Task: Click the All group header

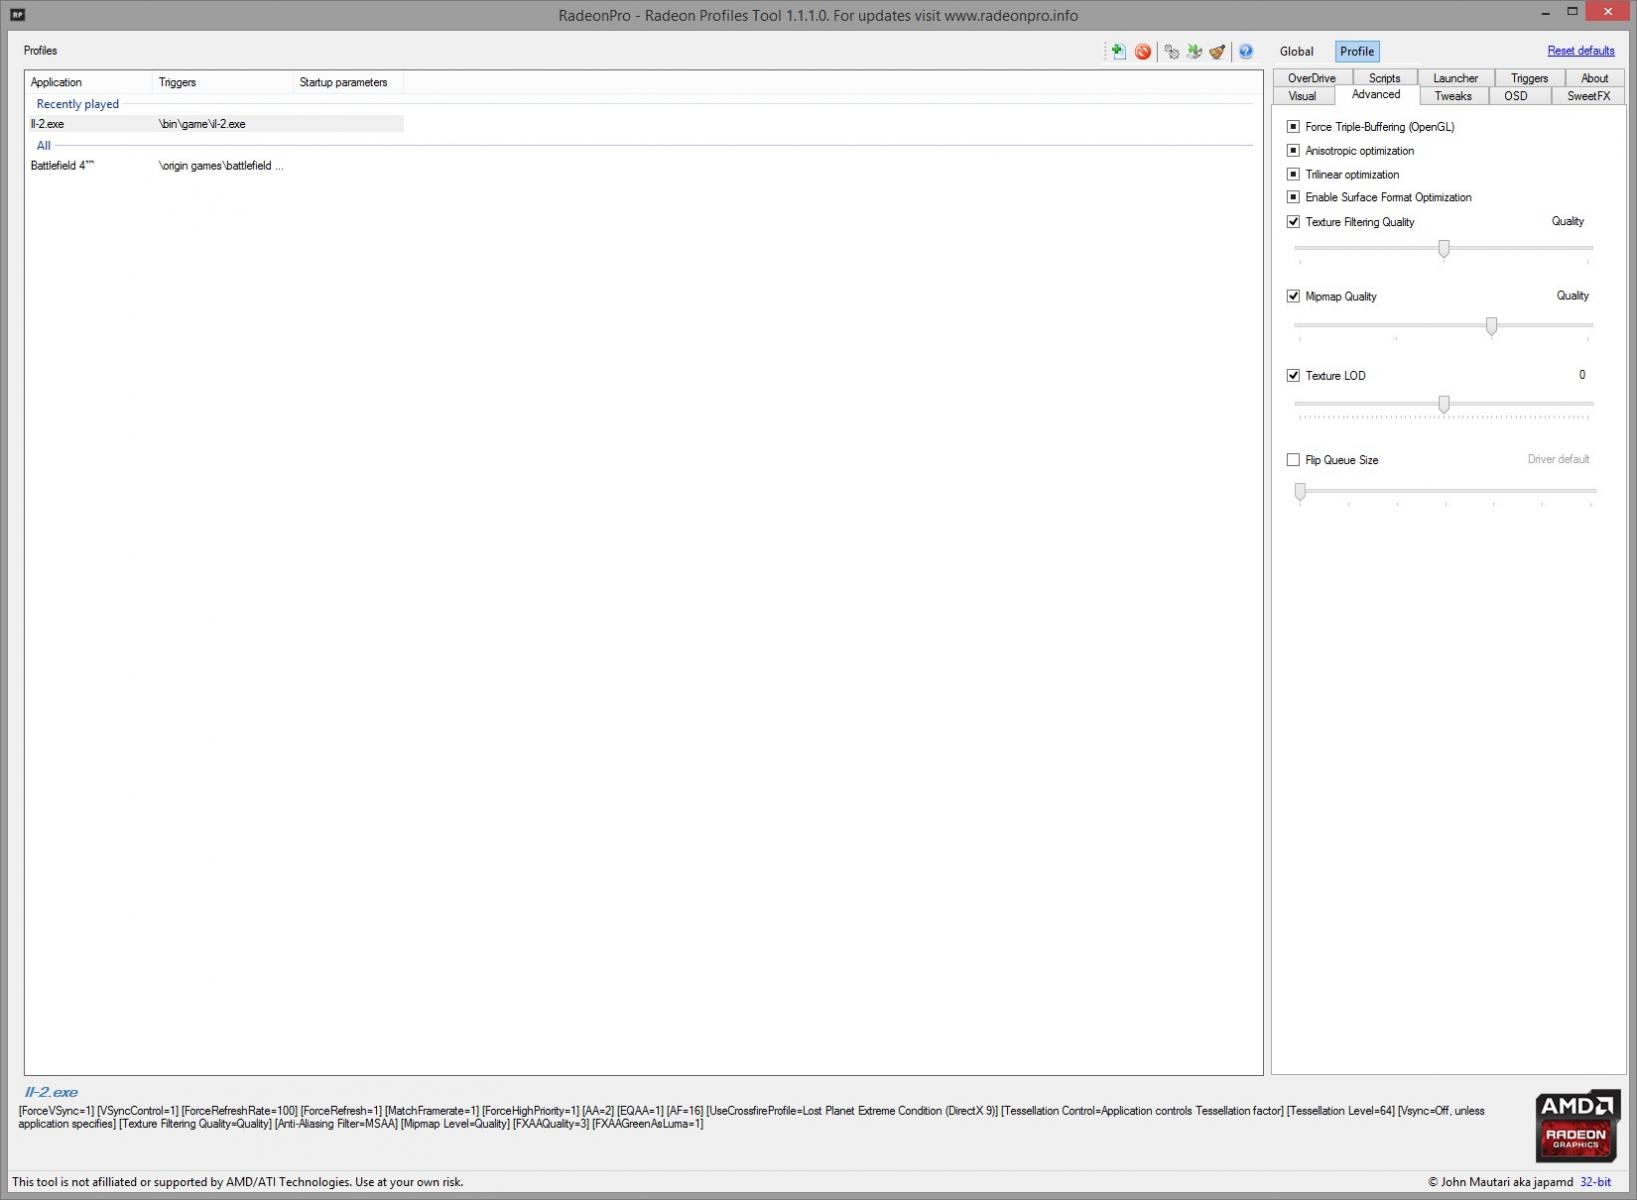Action: click(x=43, y=146)
